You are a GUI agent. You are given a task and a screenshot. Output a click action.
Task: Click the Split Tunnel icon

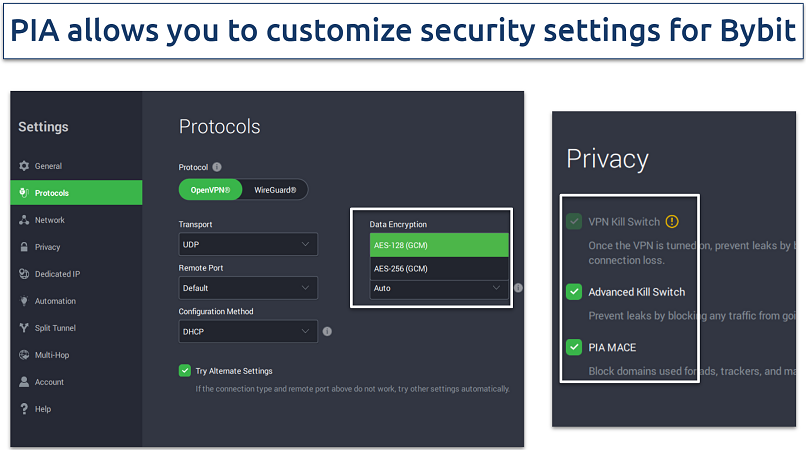(25, 328)
